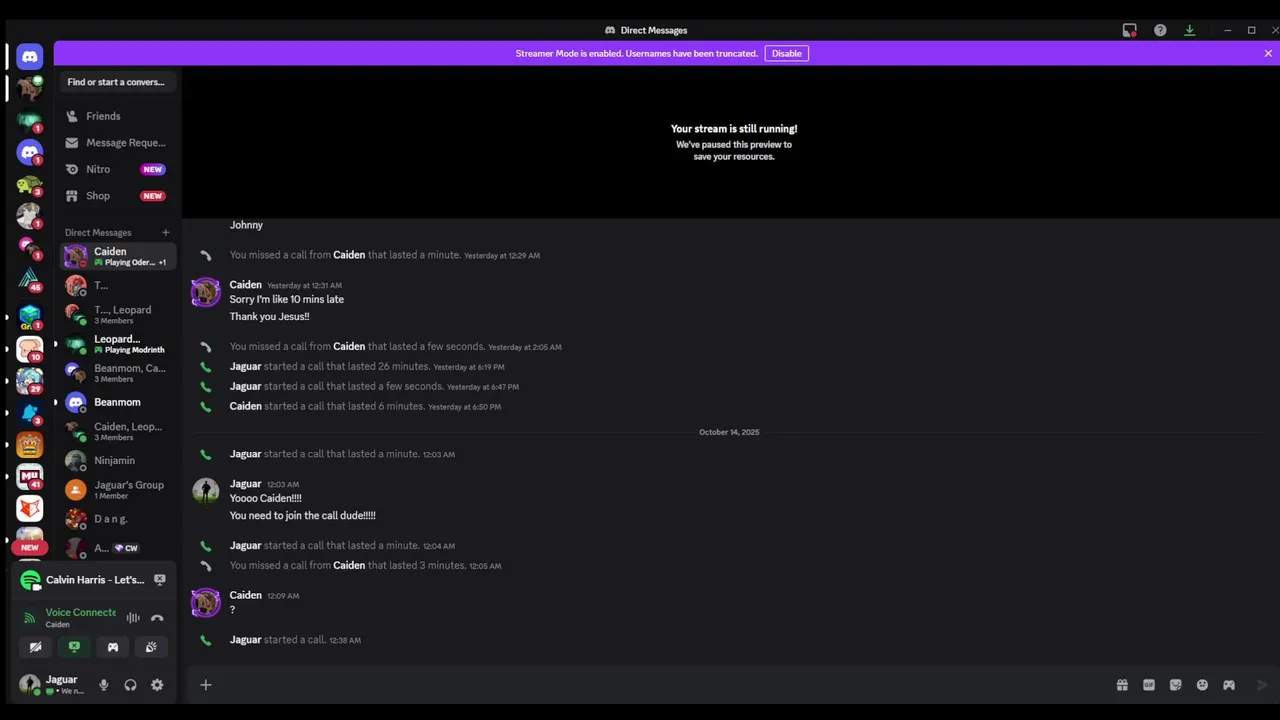1280x720 pixels.
Task: Click the October 14, 2025 date divider label
Action: click(729, 432)
